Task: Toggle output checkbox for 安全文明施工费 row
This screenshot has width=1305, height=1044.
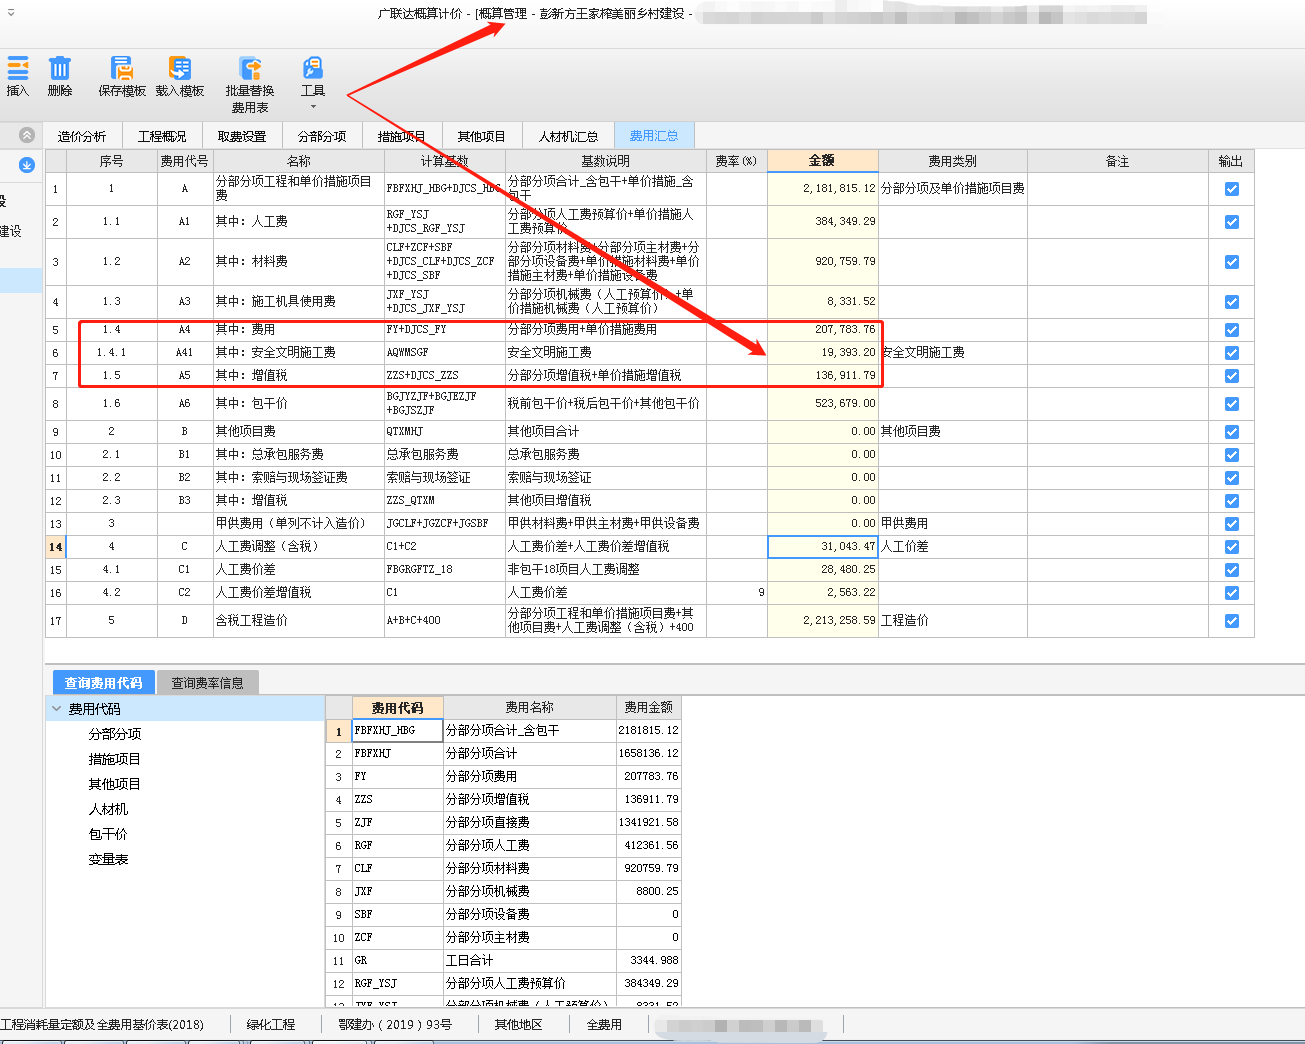Action: click(x=1232, y=353)
